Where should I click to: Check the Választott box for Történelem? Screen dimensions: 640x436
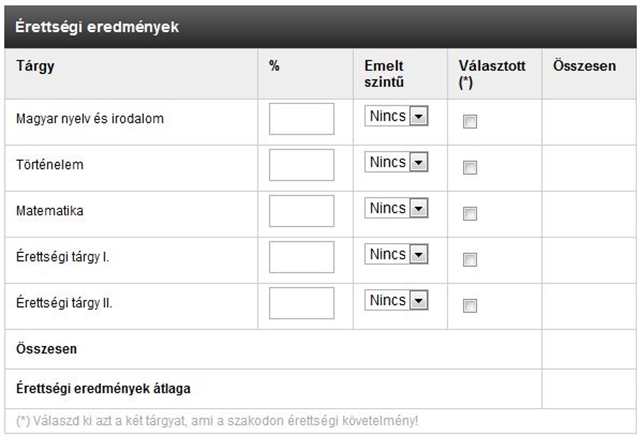tap(470, 167)
